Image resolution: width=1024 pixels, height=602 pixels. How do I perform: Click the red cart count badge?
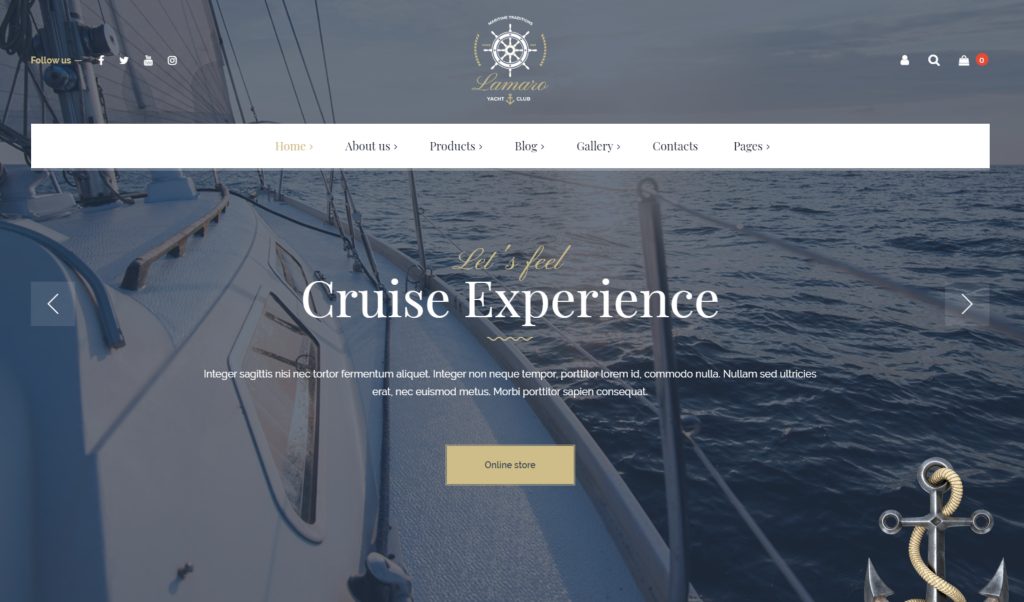982,59
